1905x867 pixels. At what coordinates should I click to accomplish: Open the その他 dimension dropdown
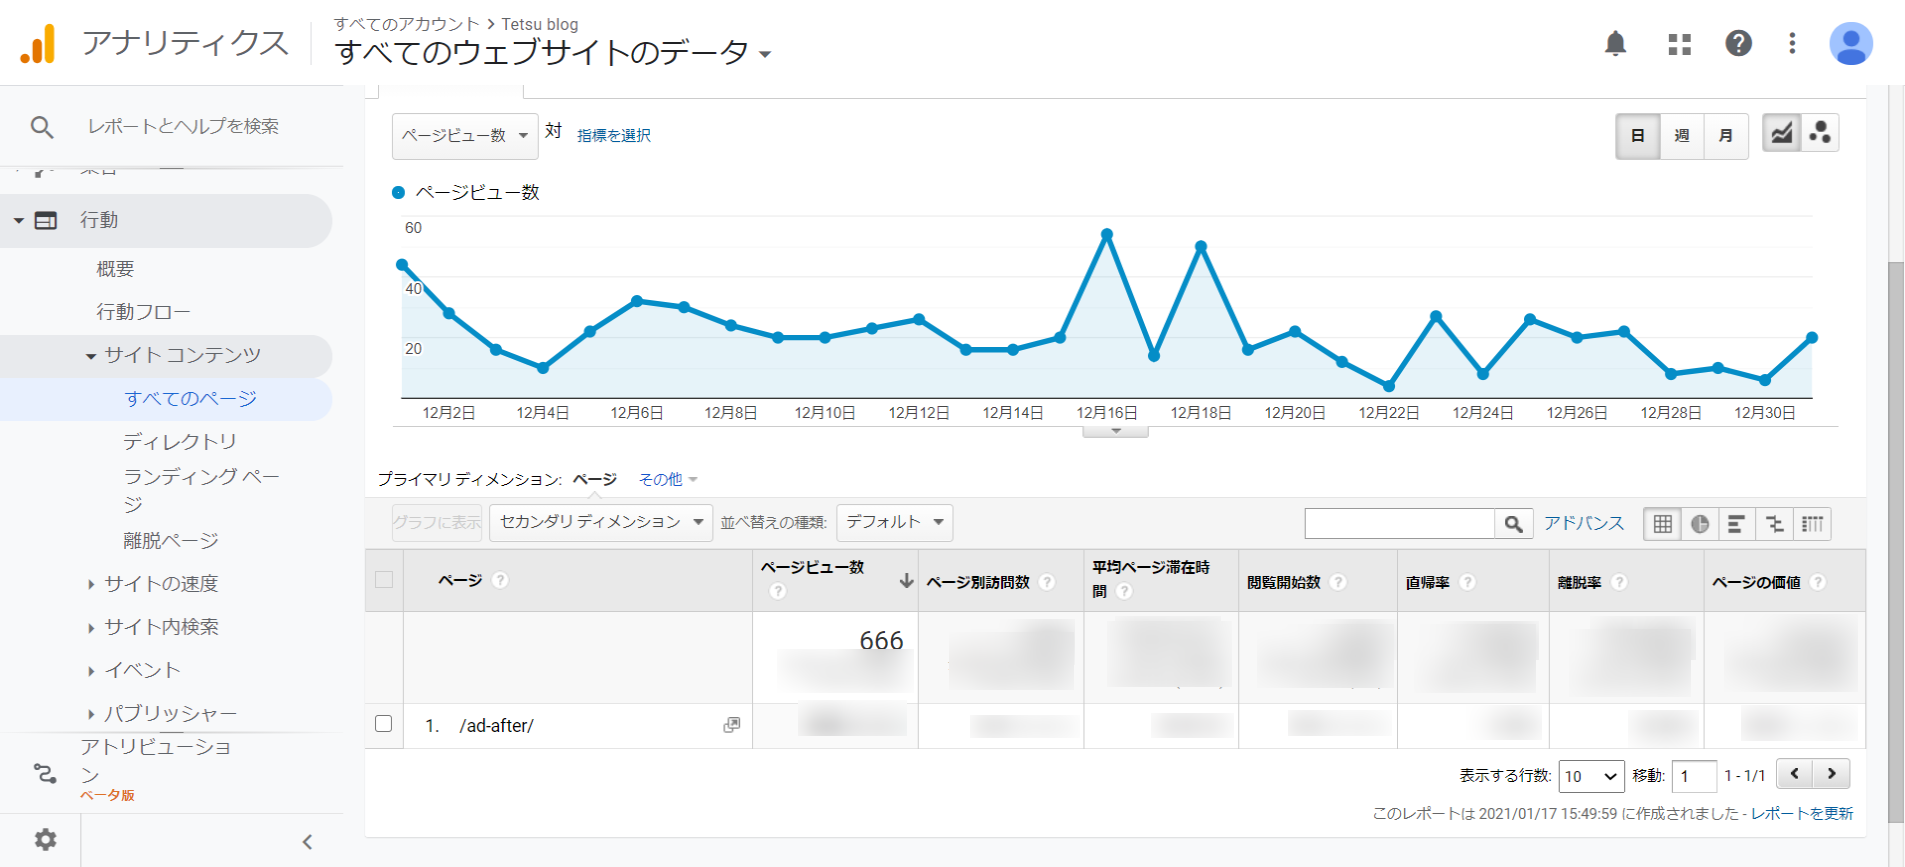click(668, 480)
